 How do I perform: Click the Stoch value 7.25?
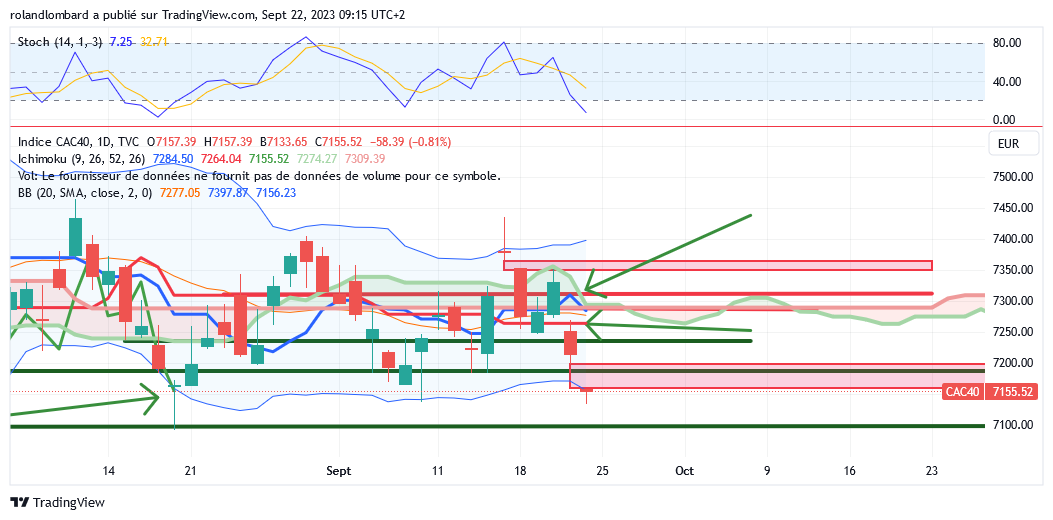tap(121, 42)
